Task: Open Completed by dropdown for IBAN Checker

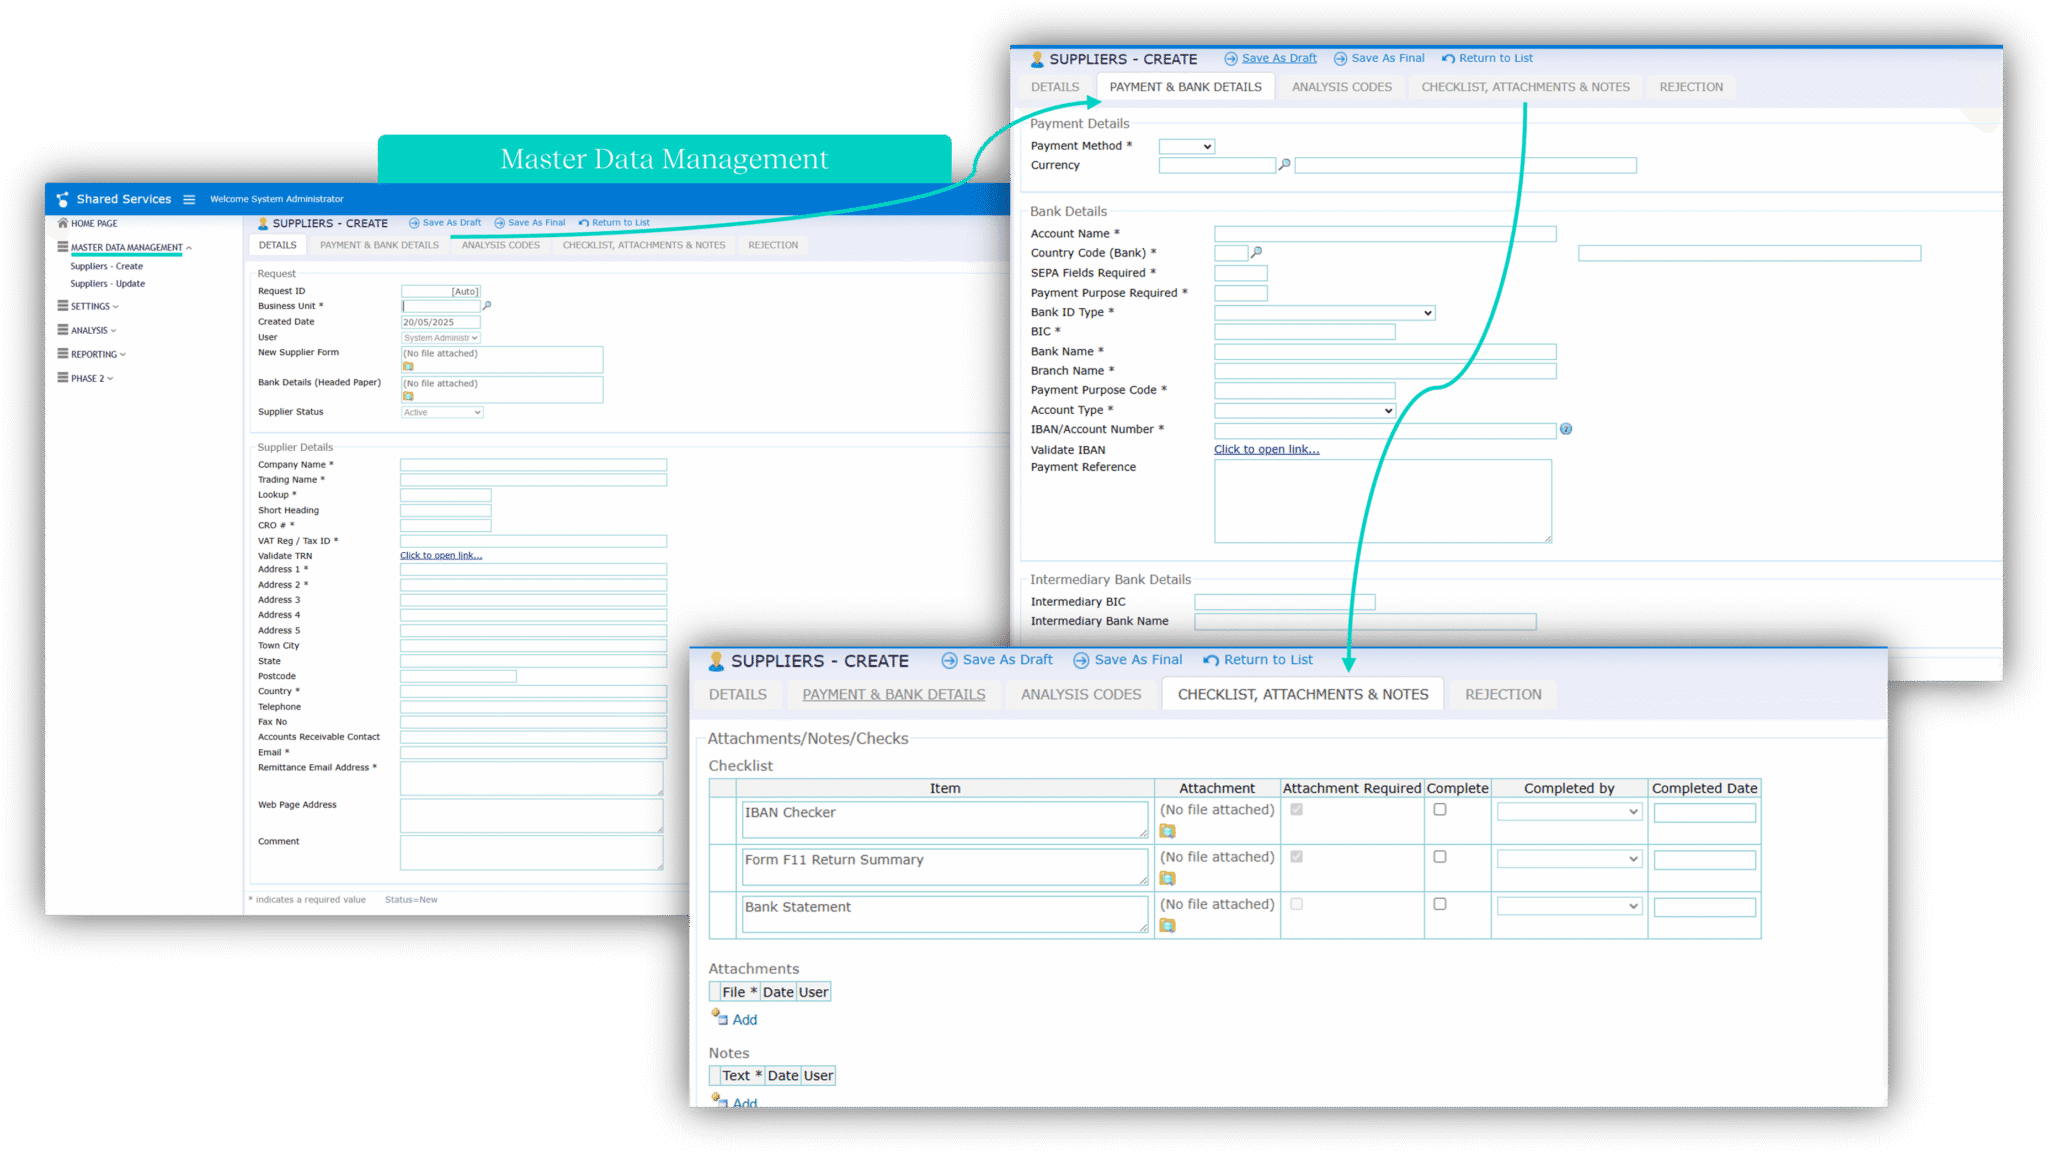Action: [1569, 812]
